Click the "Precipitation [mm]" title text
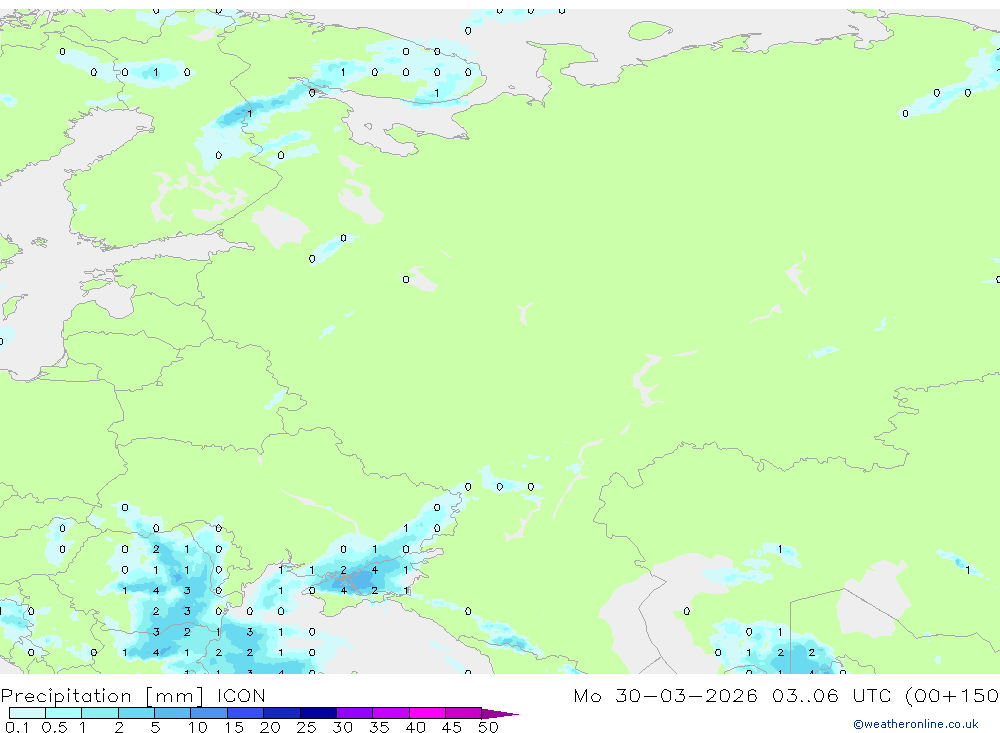The width and height of the screenshot is (1000, 733). coord(102,696)
